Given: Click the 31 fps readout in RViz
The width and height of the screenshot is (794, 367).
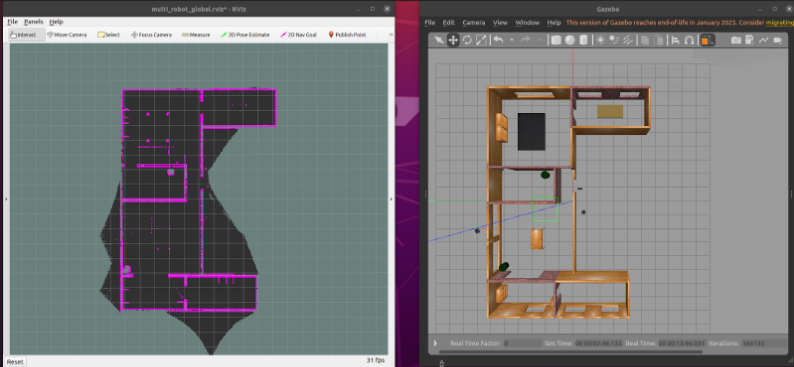Looking at the screenshot, I should [374, 360].
